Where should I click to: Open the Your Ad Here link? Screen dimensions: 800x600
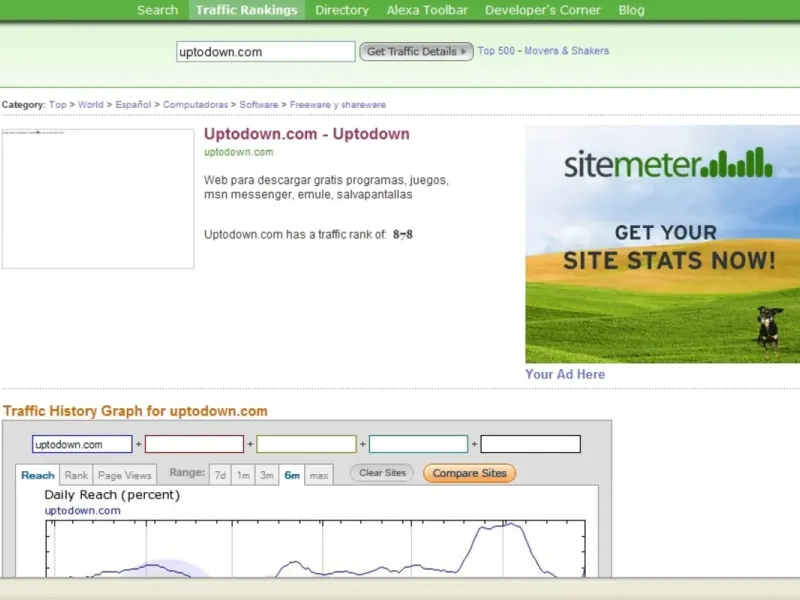tap(565, 374)
